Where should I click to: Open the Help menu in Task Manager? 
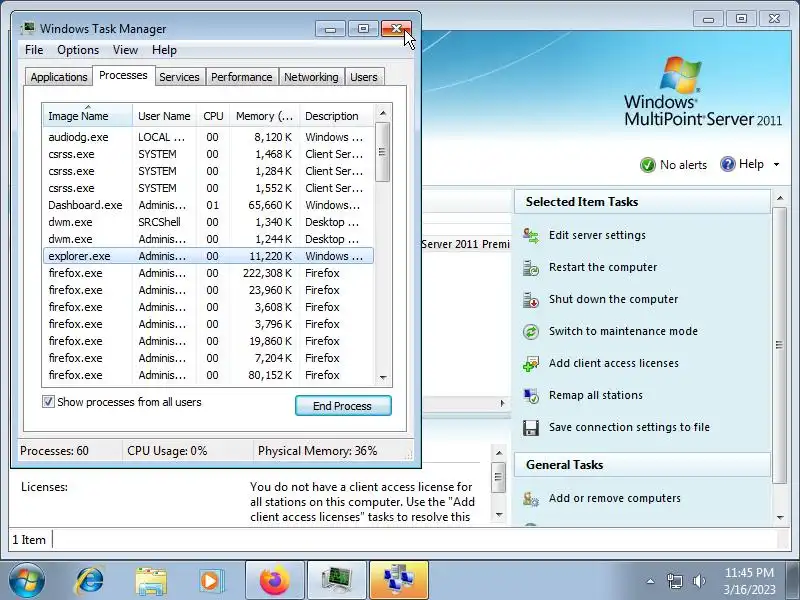(164, 50)
